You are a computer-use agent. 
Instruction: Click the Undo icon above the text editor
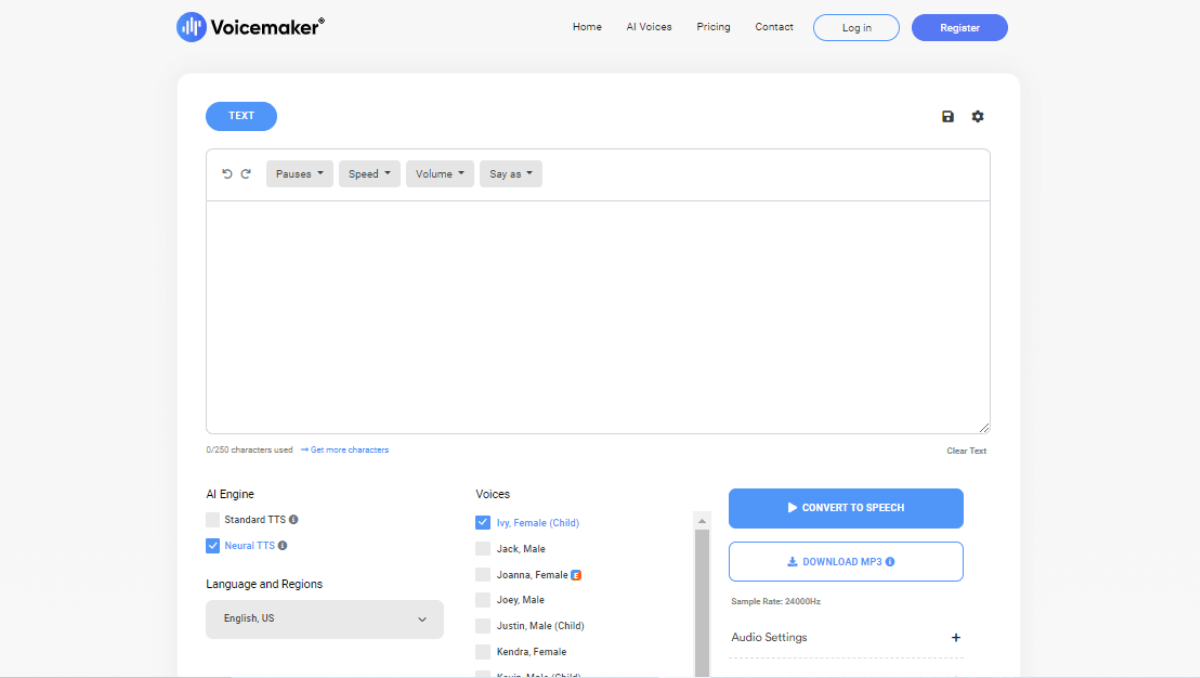[227, 173]
